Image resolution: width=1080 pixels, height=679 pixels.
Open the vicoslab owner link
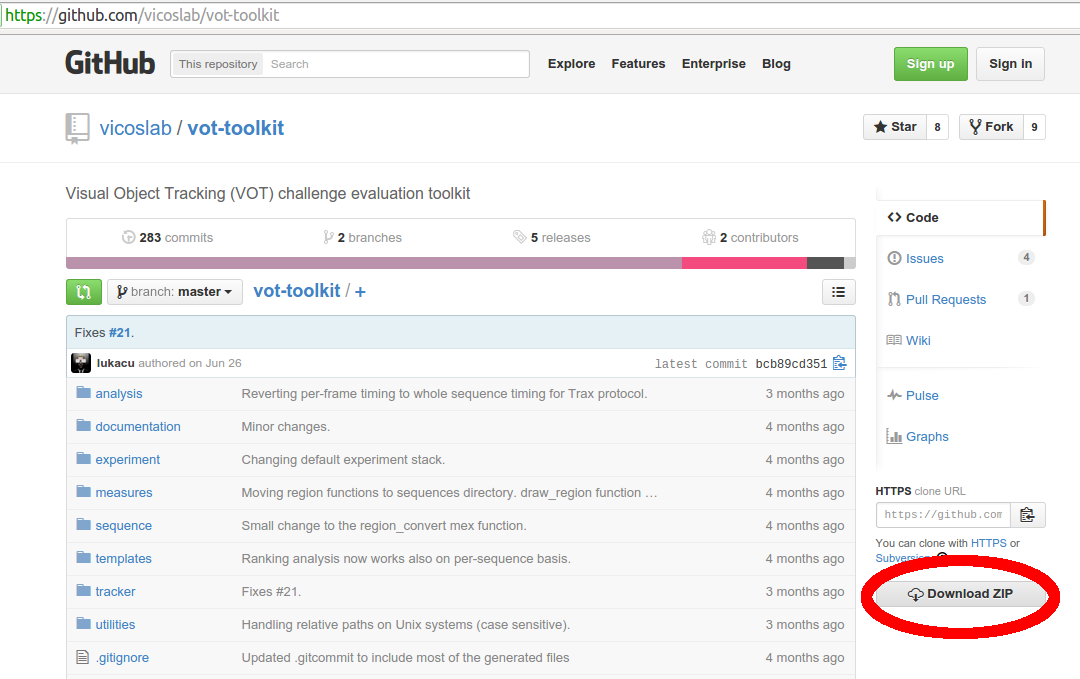coord(136,128)
